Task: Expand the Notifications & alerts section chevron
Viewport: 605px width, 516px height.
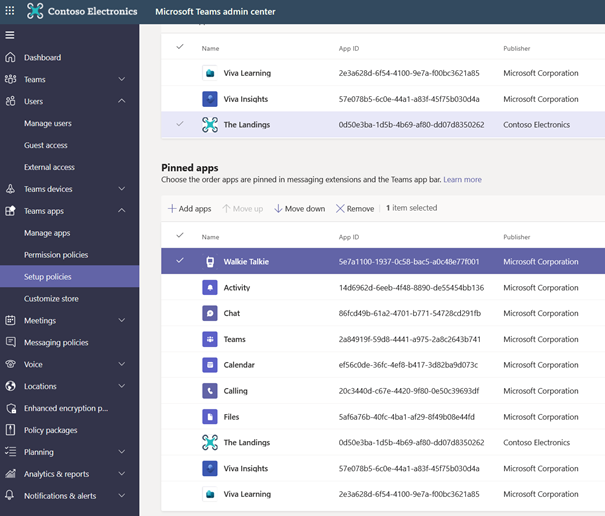Action: tap(122, 496)
